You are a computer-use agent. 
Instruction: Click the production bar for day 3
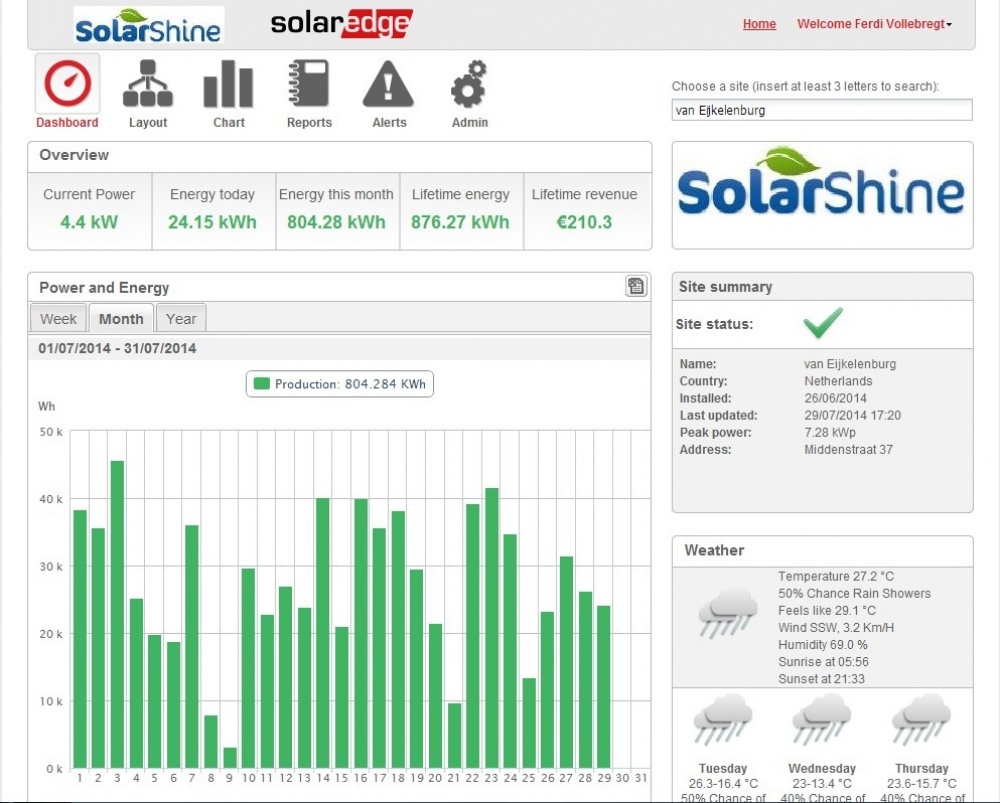[117, 614]
